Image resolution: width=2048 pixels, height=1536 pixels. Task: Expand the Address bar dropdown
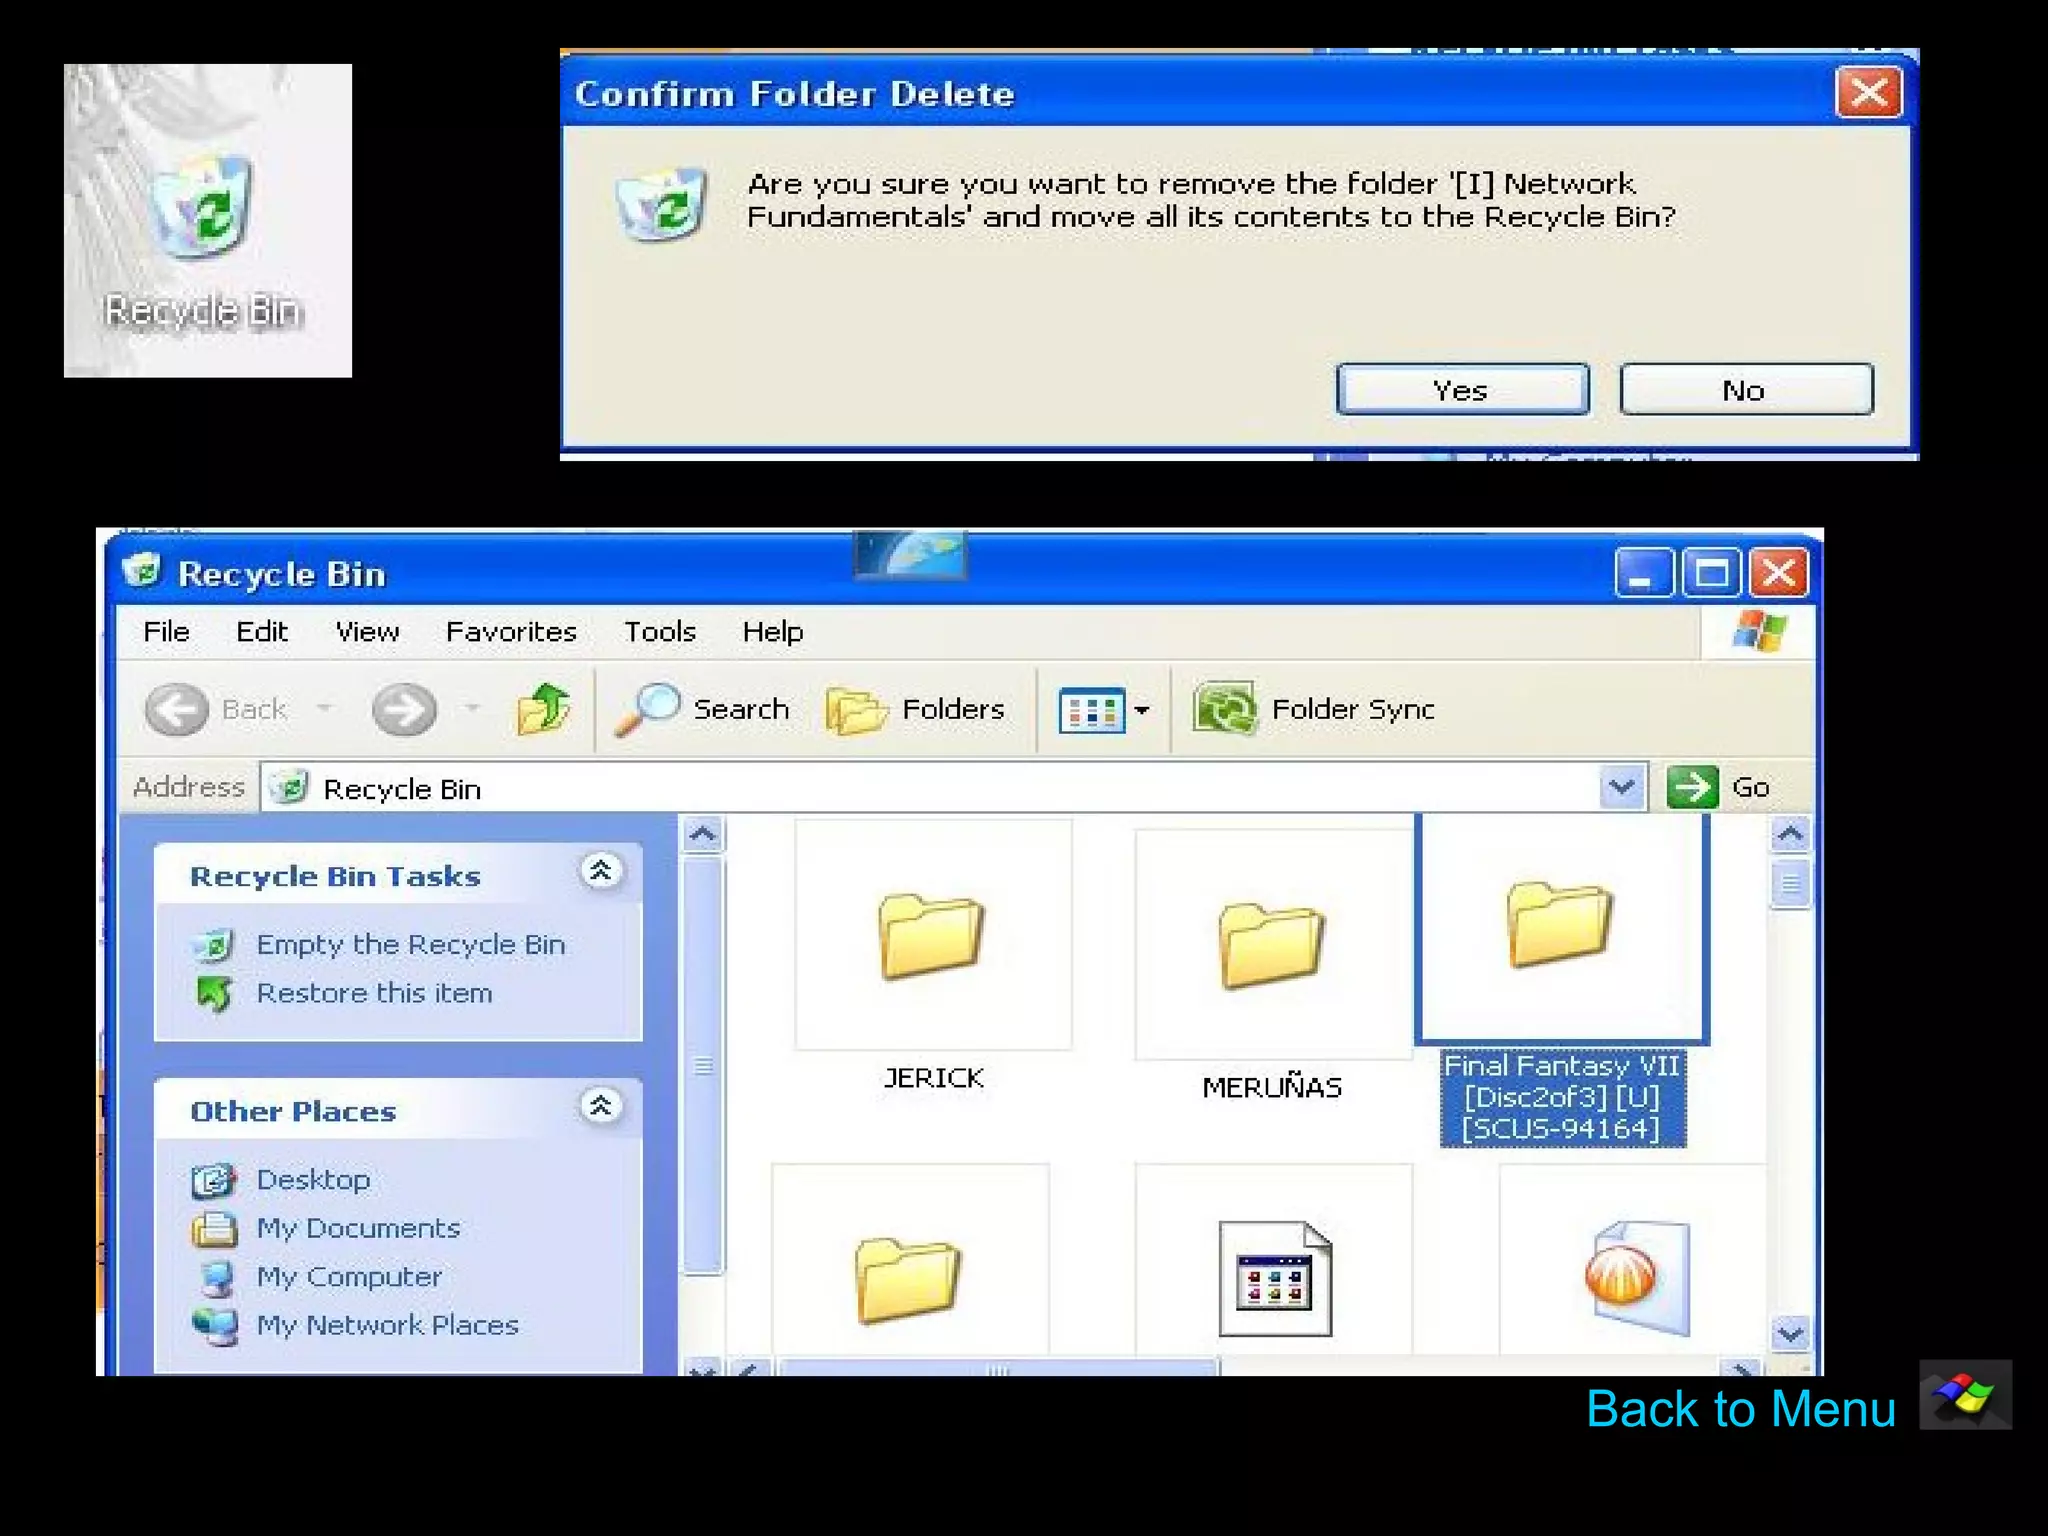click(1621, 787)
